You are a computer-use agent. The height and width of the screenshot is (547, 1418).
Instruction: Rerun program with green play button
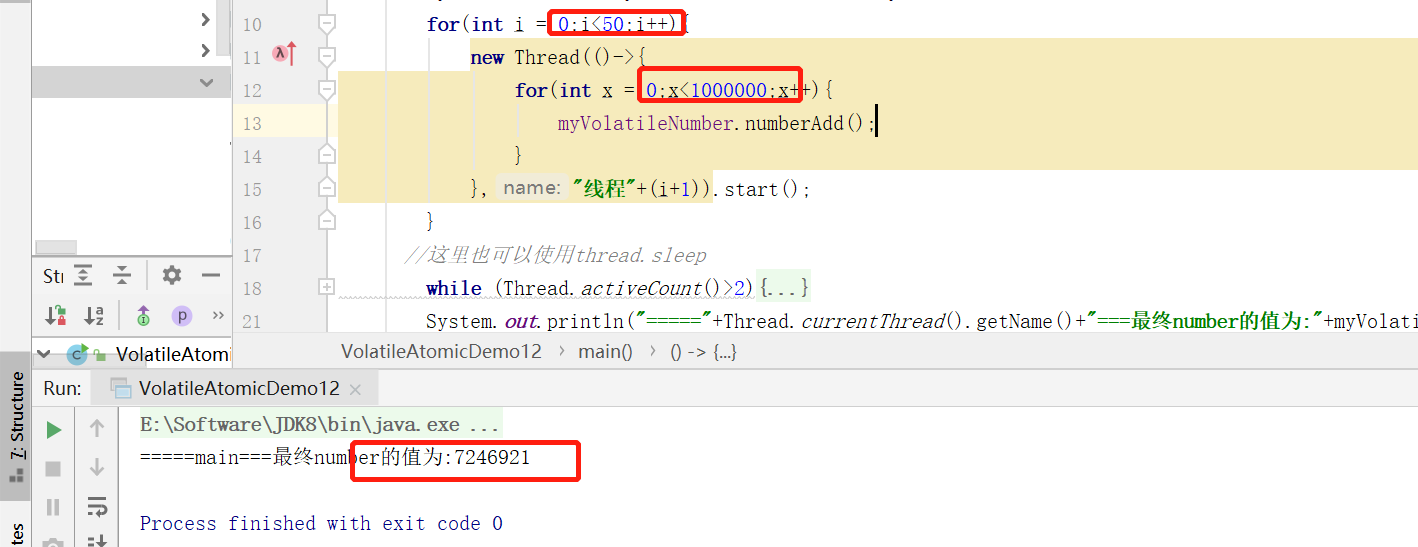[54, 430]
